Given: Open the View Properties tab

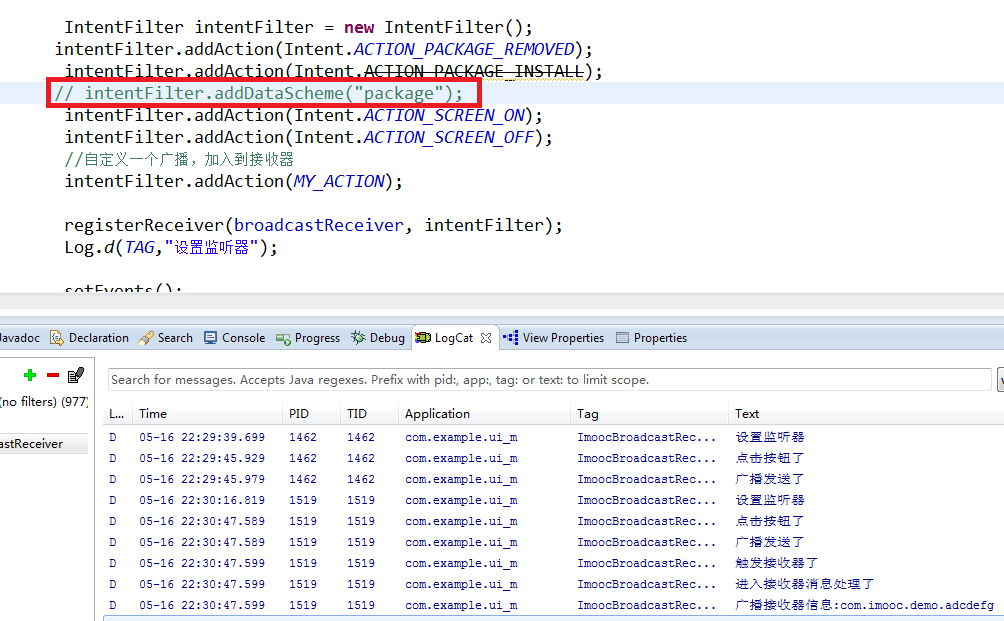Looking at the screenshot, I should [554, 338].
